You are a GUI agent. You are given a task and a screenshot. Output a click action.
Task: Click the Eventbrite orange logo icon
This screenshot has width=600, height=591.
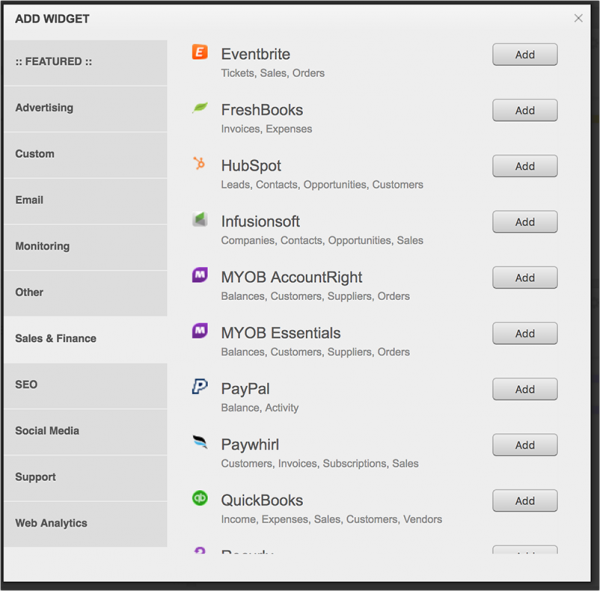pos(200,53)
